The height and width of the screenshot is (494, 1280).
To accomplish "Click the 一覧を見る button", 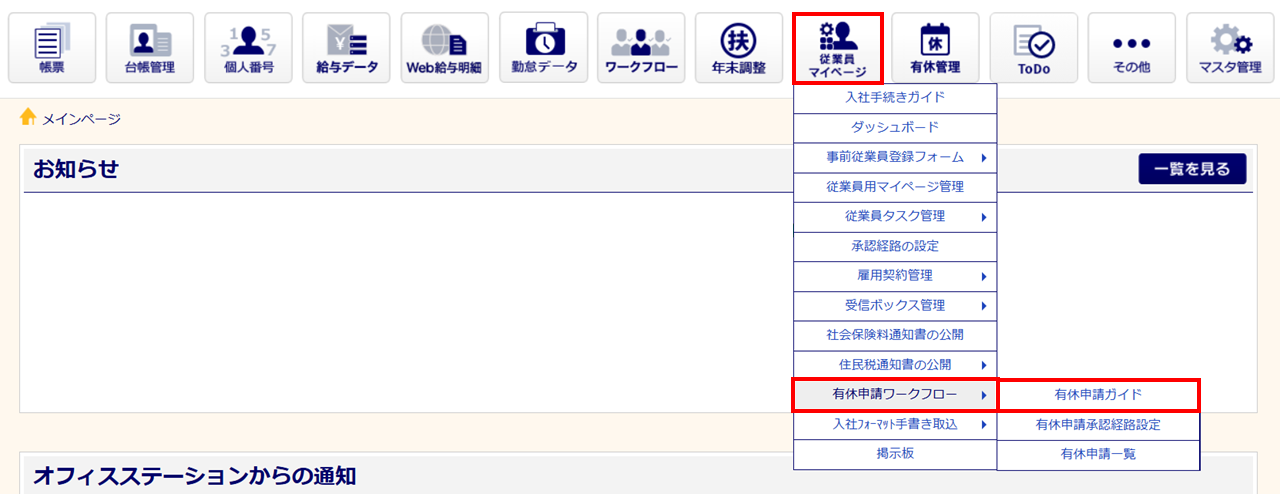I will (1192, 169).
